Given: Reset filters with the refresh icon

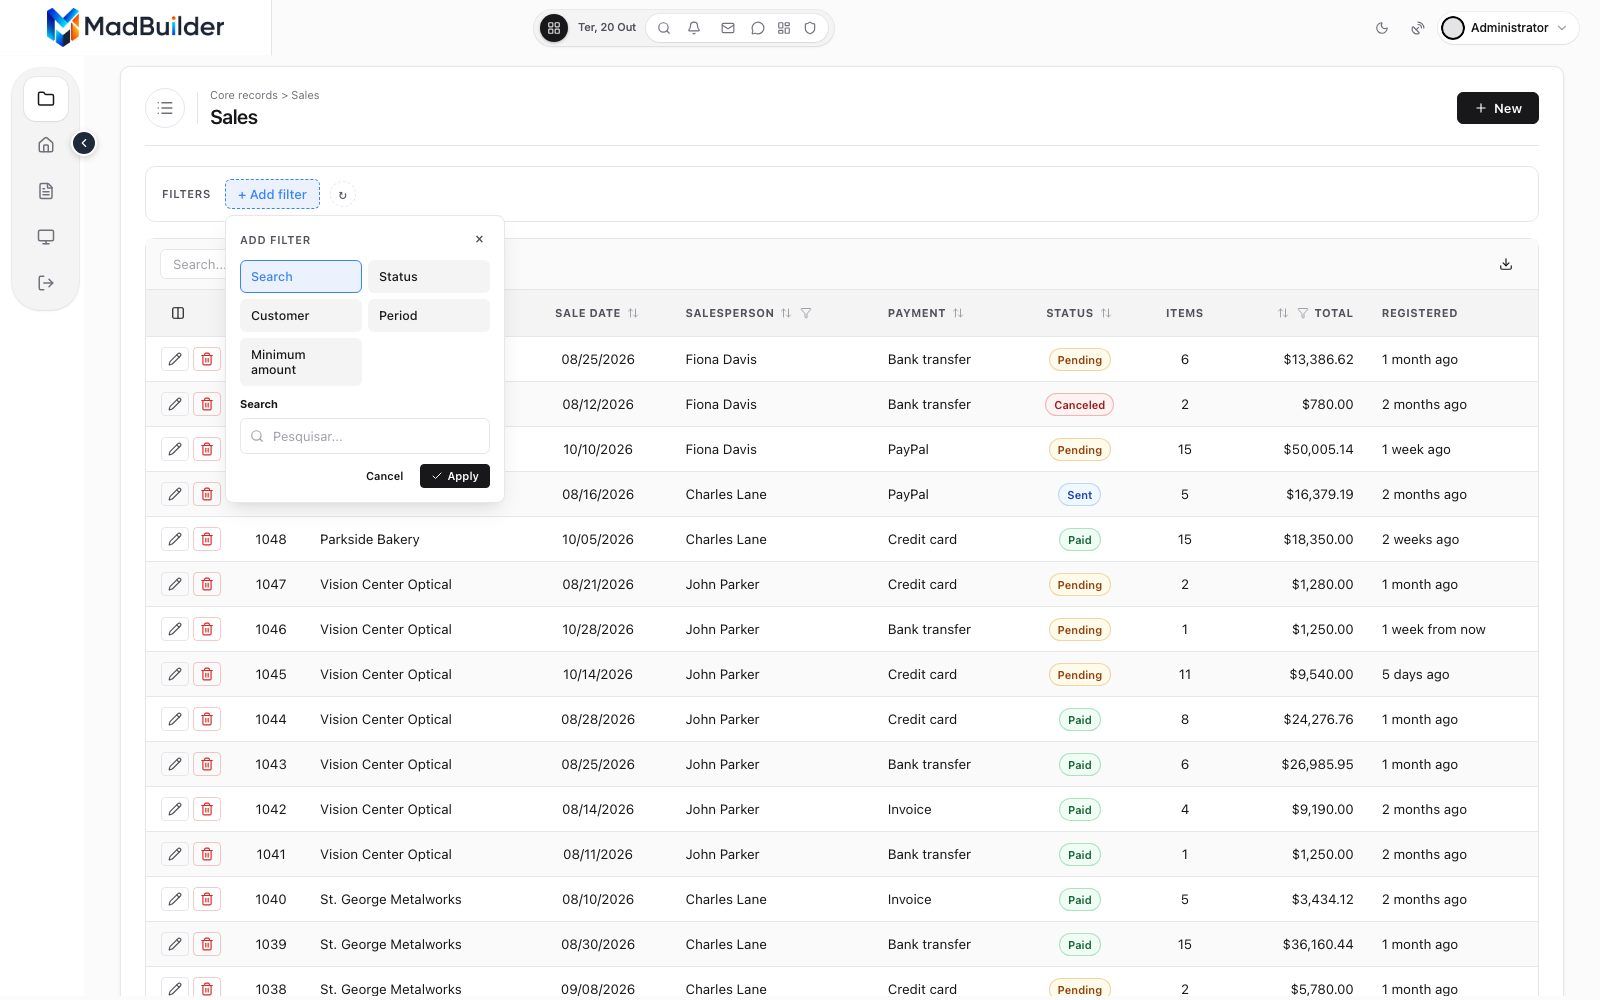Looking at the screenshot, I should tap(342, 195).
